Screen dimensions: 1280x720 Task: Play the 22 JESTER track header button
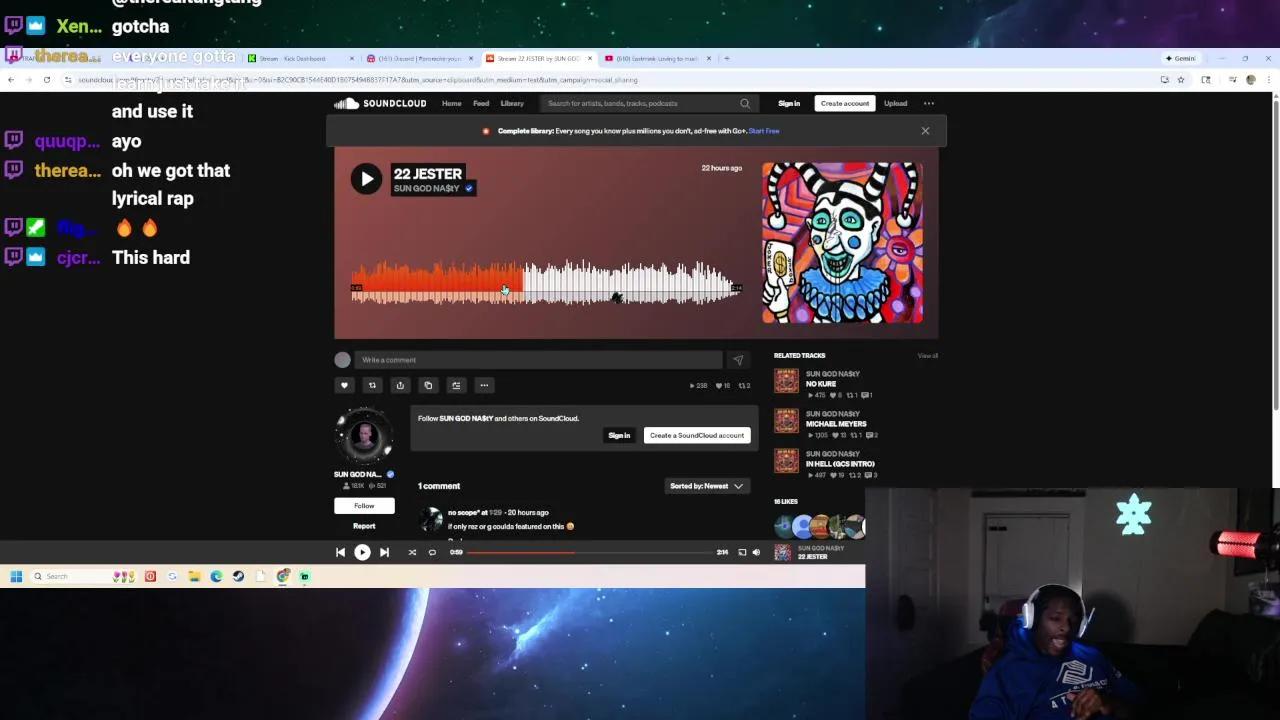(x=366, y=179)
